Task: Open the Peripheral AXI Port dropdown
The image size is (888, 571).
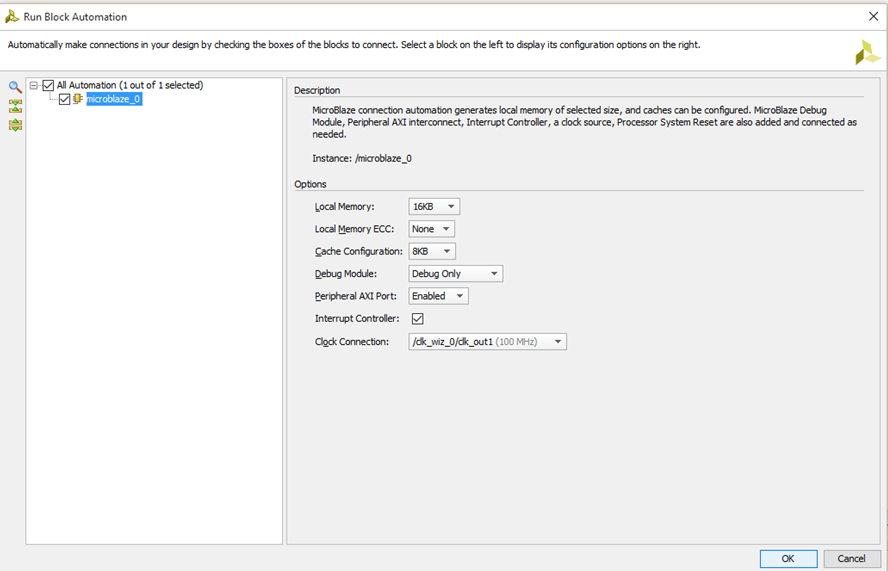Action: click(438, 296)
